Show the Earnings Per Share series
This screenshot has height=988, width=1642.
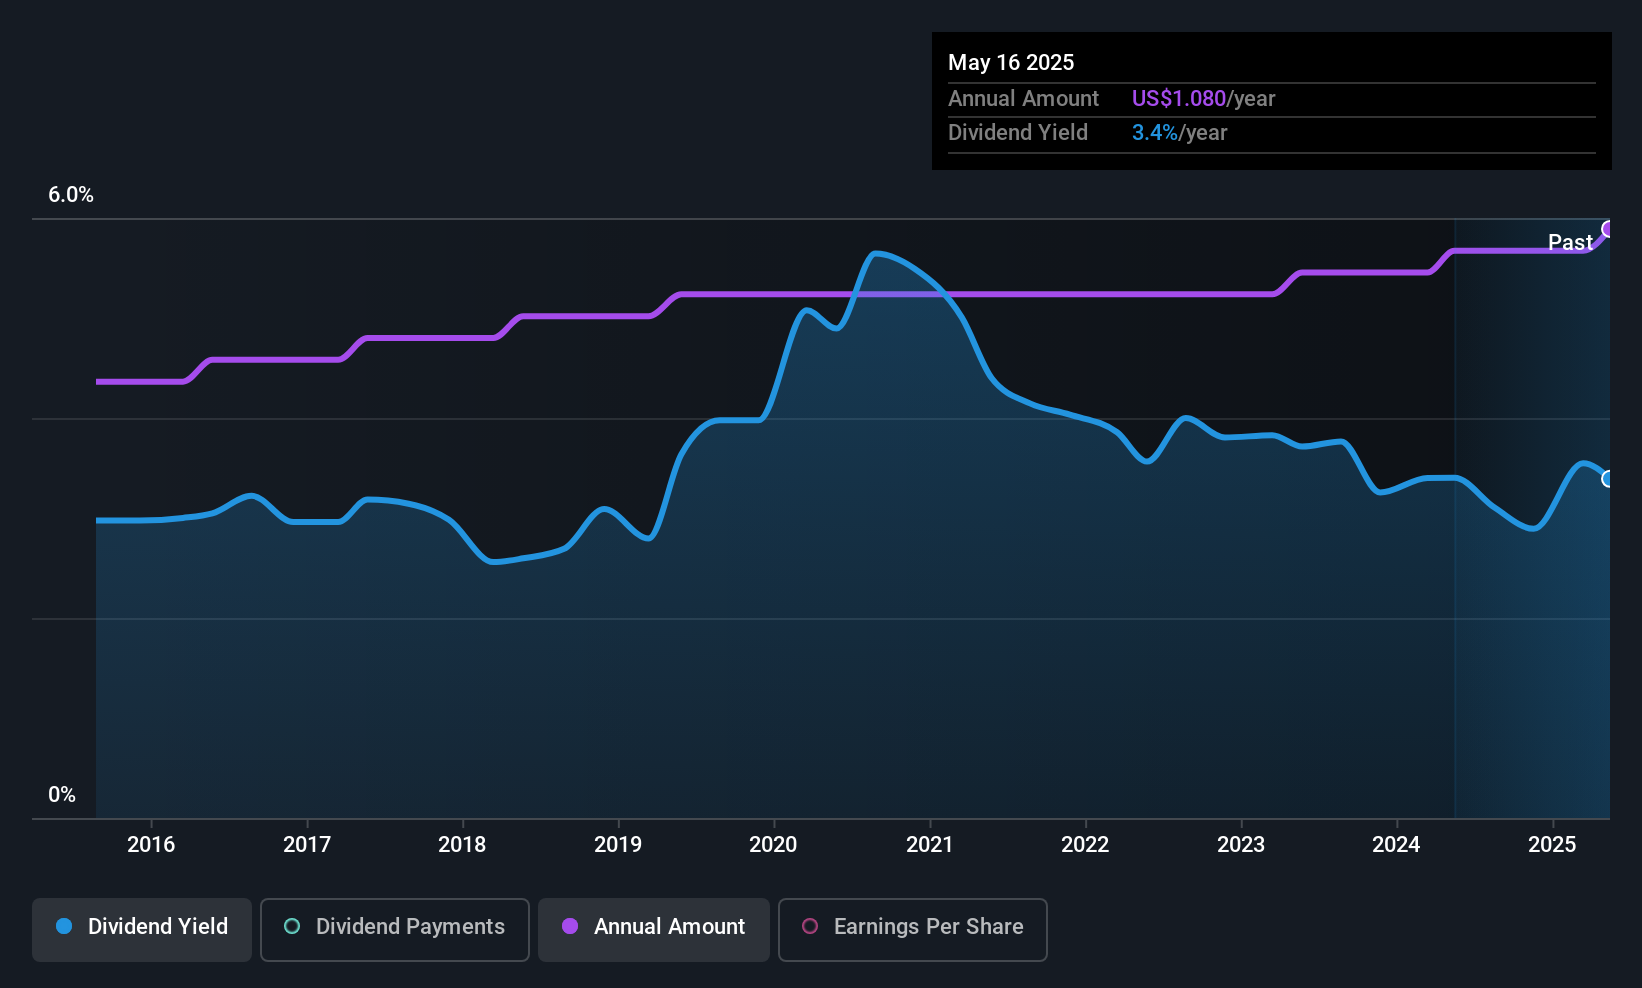coord(928,927)
